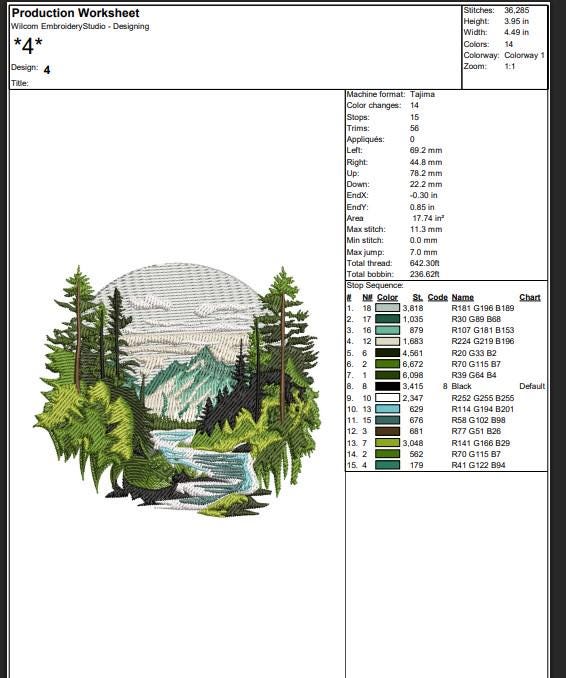Select color swatch in stop 1 row
566x678 pixels.
point(387,308)
